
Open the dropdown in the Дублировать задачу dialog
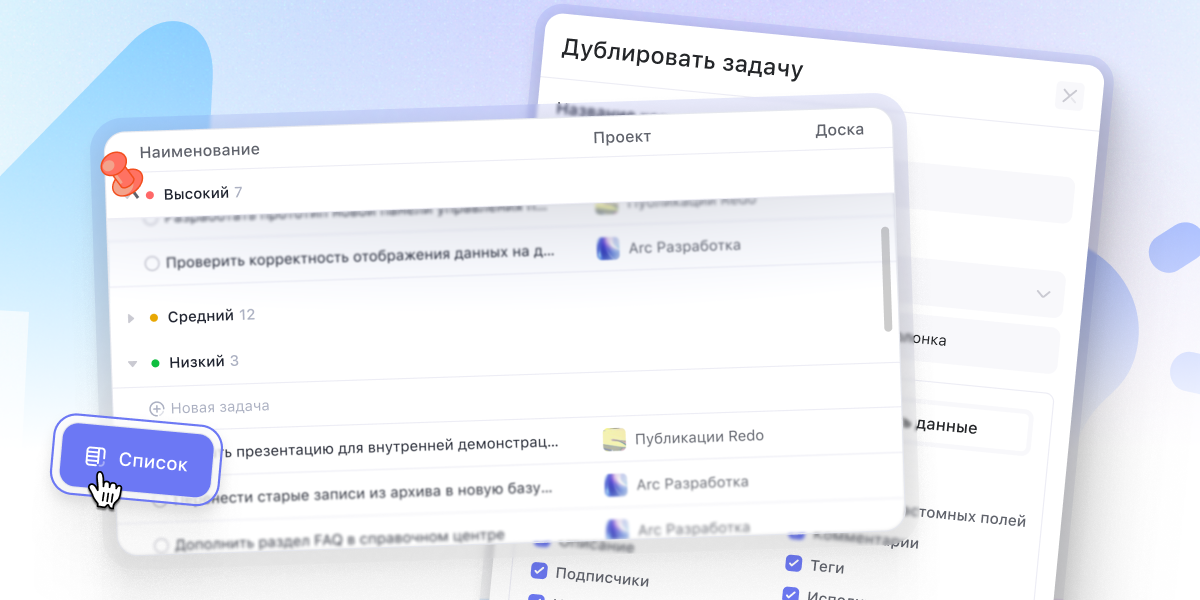tap(1042, 293)
